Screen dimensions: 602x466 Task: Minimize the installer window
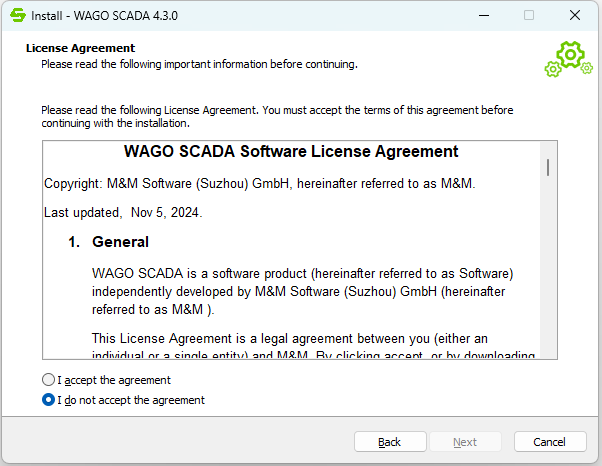tap(484, 16)
